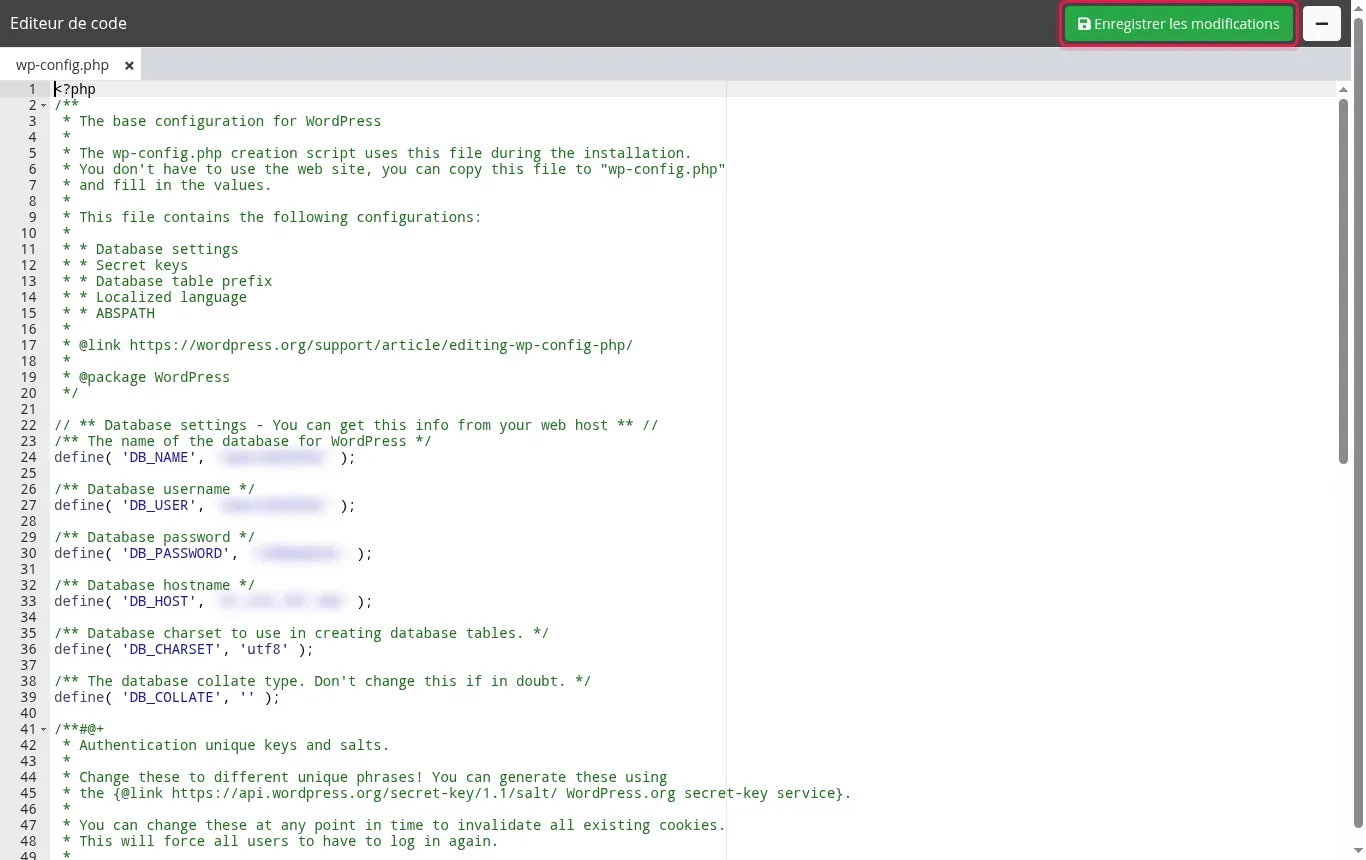Click line number 21 in the gutter
Screen dimensions: 1366x860
[29, 409]
